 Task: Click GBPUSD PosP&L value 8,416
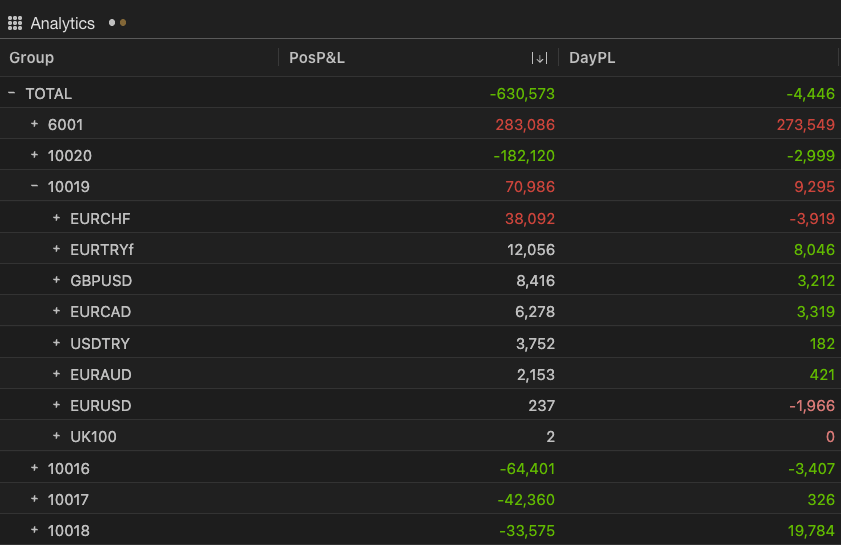[535, 281]
